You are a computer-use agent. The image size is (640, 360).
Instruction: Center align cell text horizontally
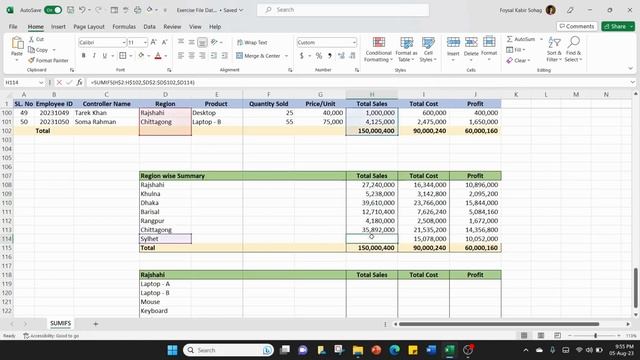191,56
